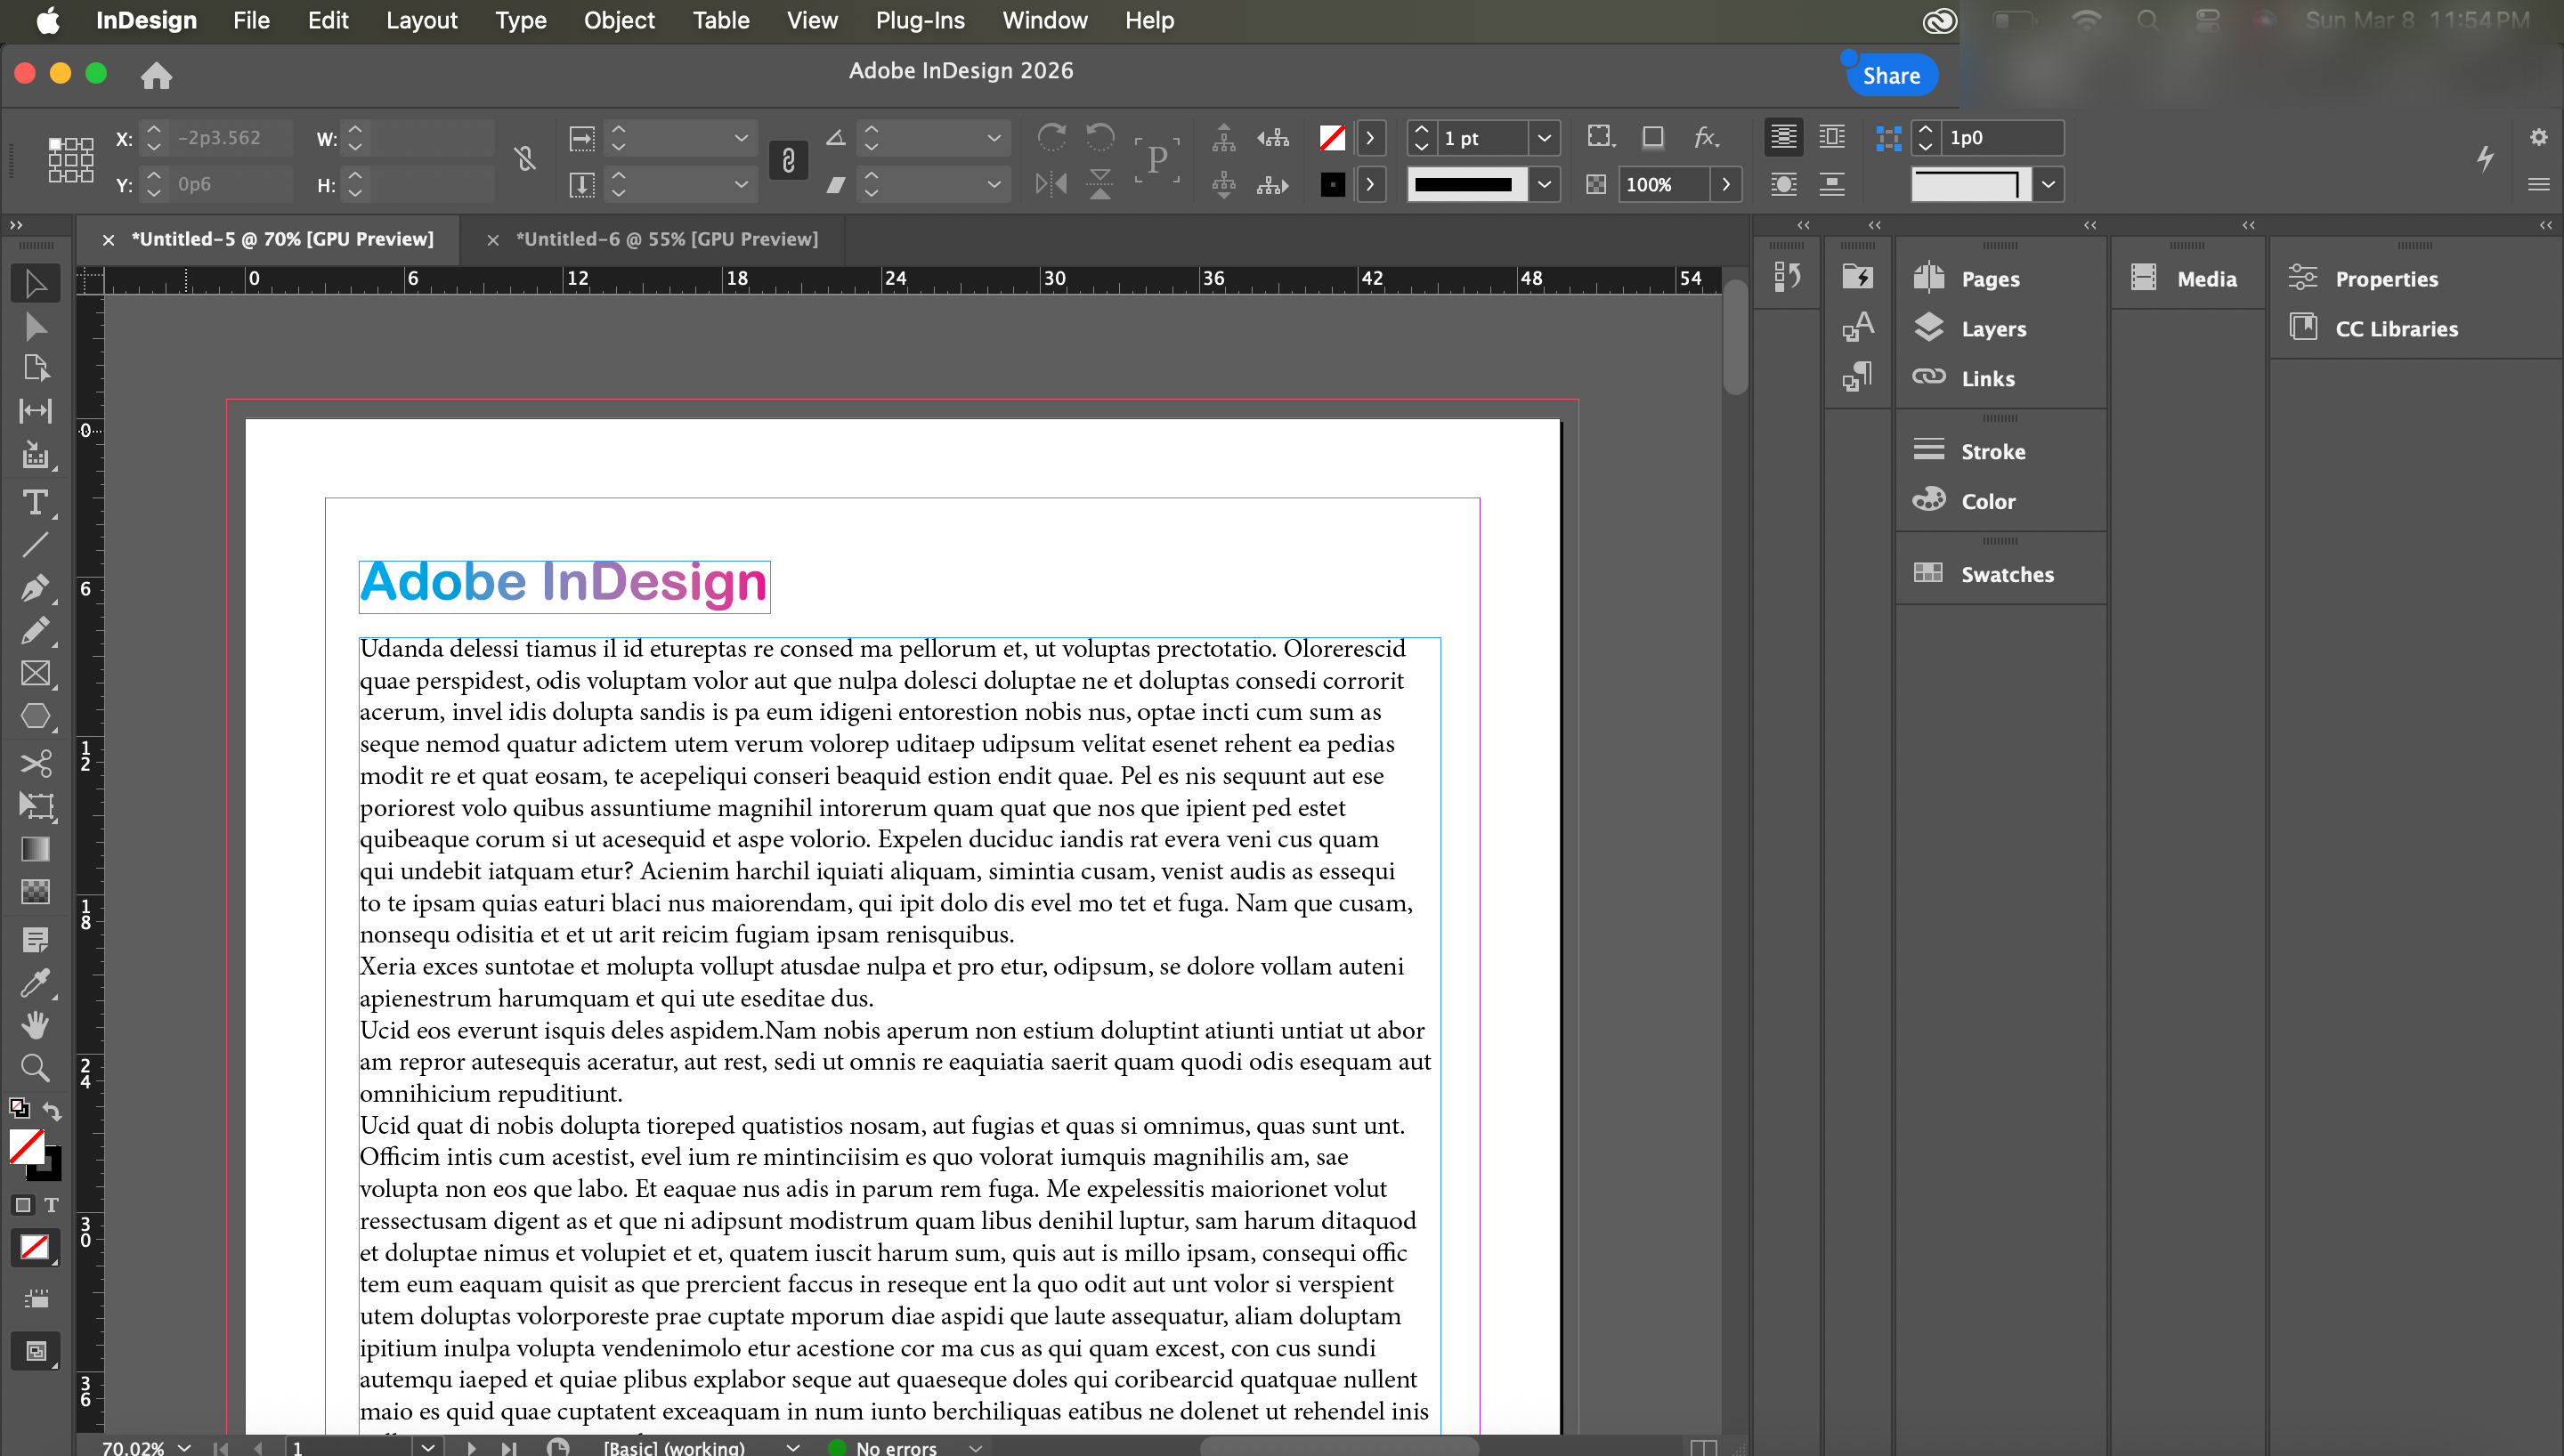This screenshot has width=2564, height=1456.
Task: Open the stroke type dropdown
Action: 1544,184
